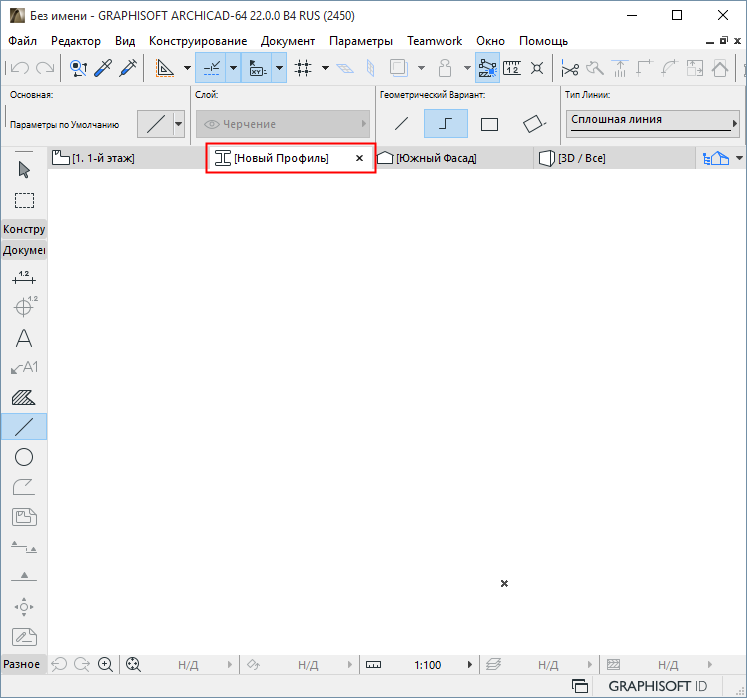Toggle guide lines snap button
The height and width of the screenshot is (698, 747).
tap(211, 68)
